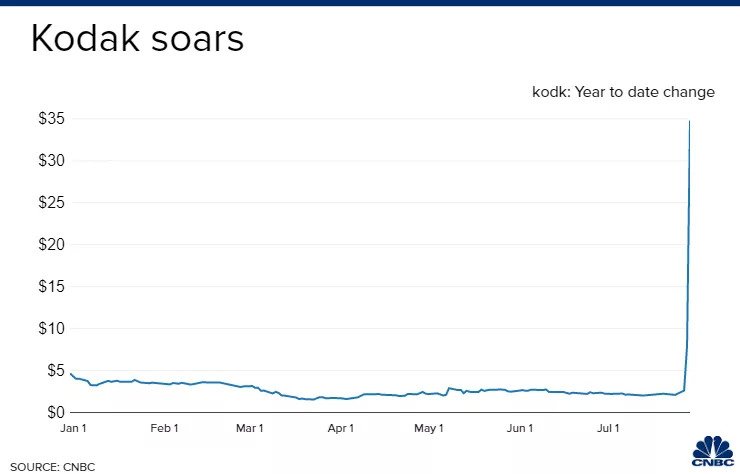Click the $15 y-axis label
Screen dimensions: 740x474
click(x=52, y=287)
